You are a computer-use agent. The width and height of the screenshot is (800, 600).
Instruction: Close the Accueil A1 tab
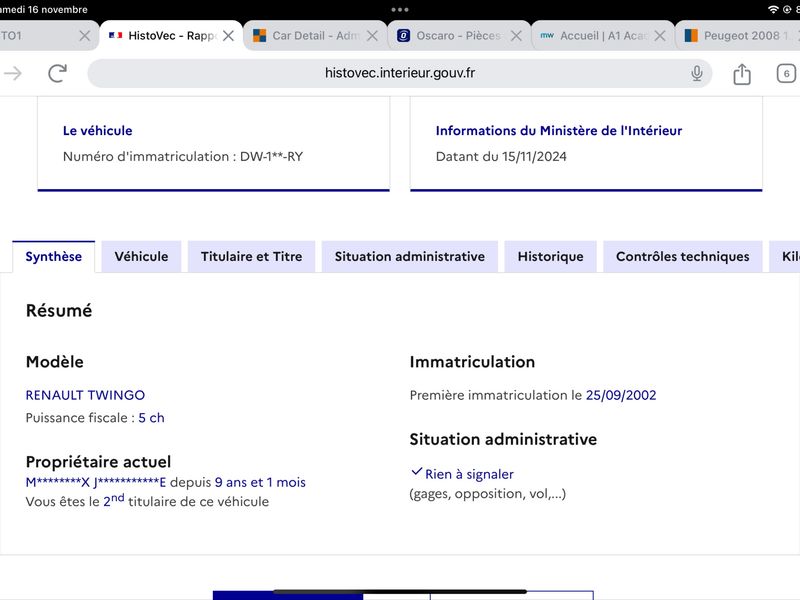(660, 36)
